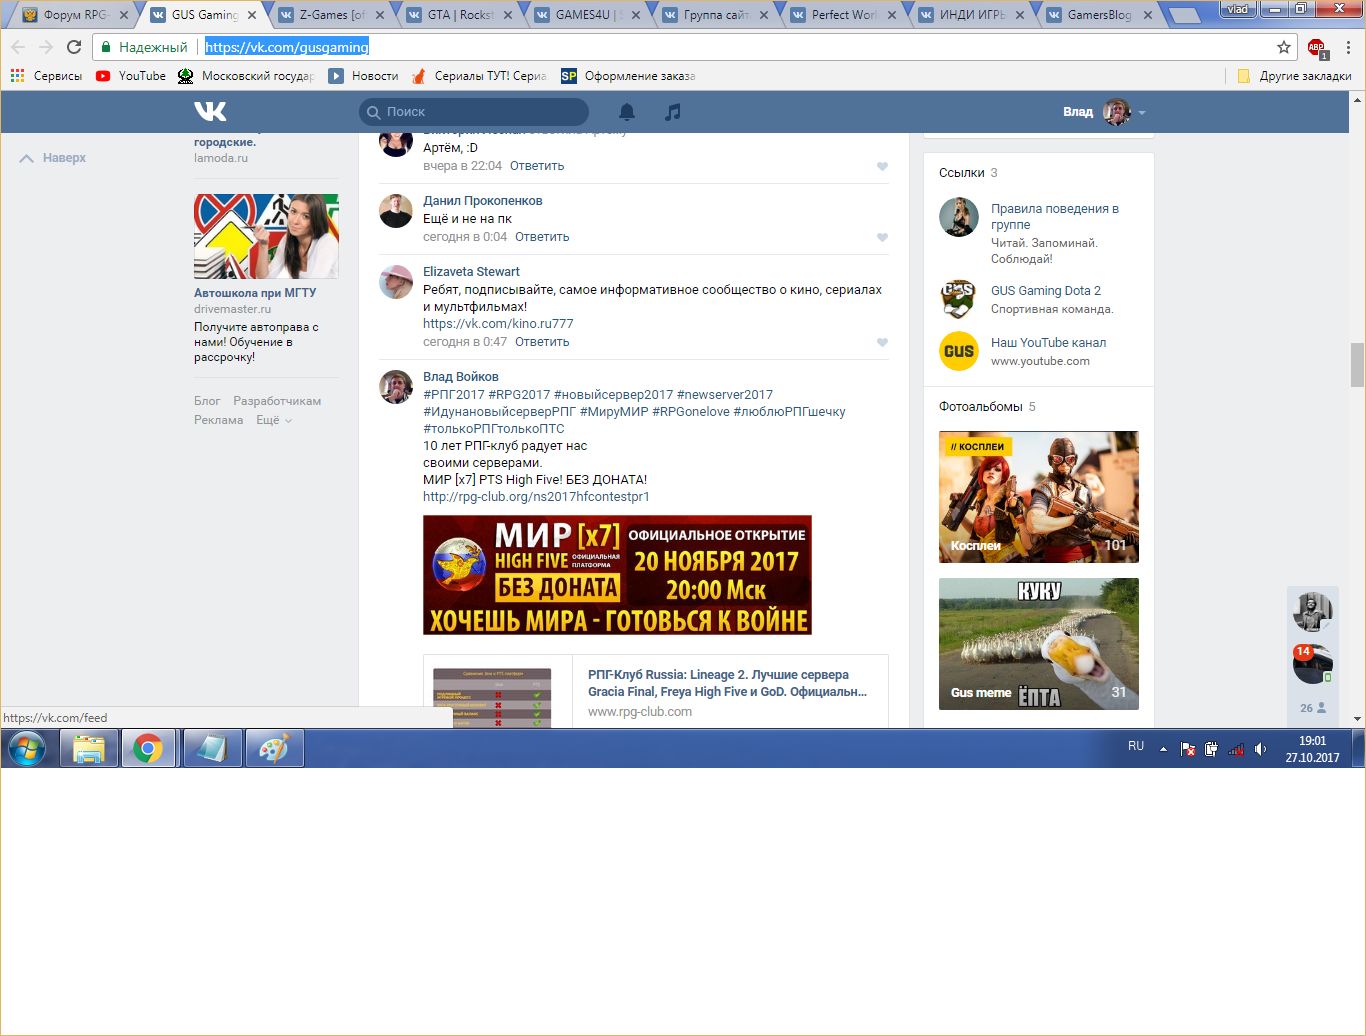Viewport: 1366px width, 1036px height.
Task: Click the volume speaker tray icon
Action: [x=1261, y=749]
